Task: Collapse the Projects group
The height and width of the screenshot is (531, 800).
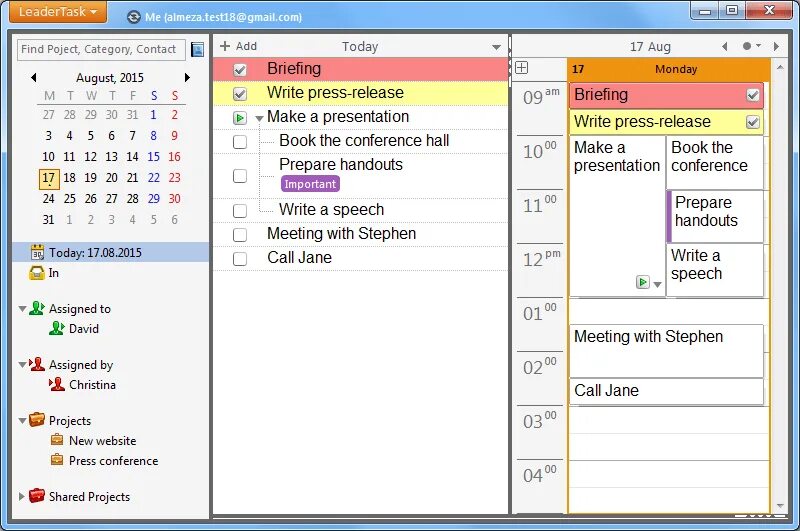Action: pos(22,421)
